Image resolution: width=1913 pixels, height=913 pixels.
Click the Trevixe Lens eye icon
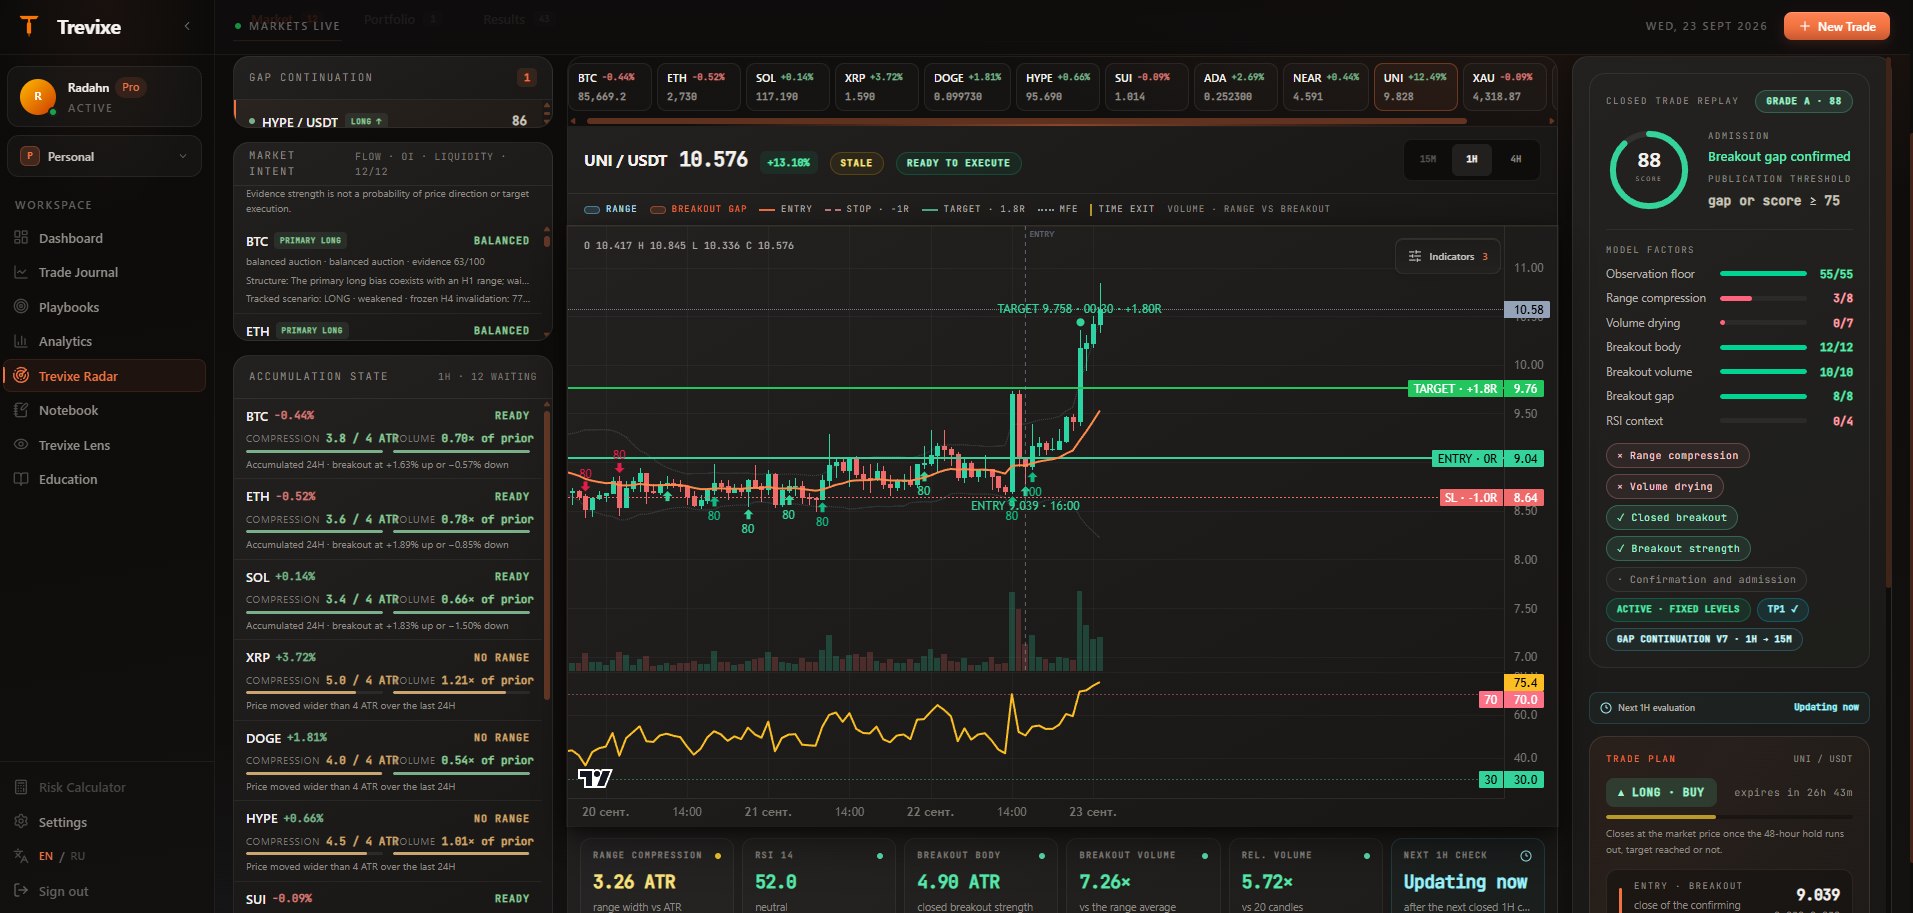(x=21, y=445)
